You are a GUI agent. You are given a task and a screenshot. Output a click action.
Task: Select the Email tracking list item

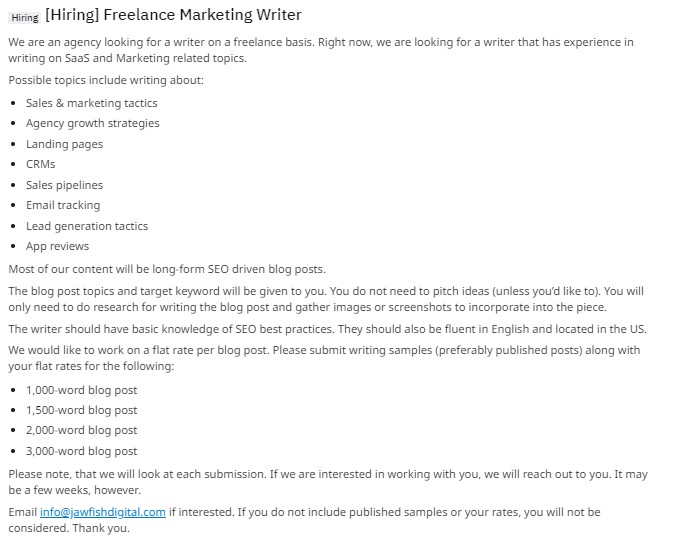click(x=63, y=206)
